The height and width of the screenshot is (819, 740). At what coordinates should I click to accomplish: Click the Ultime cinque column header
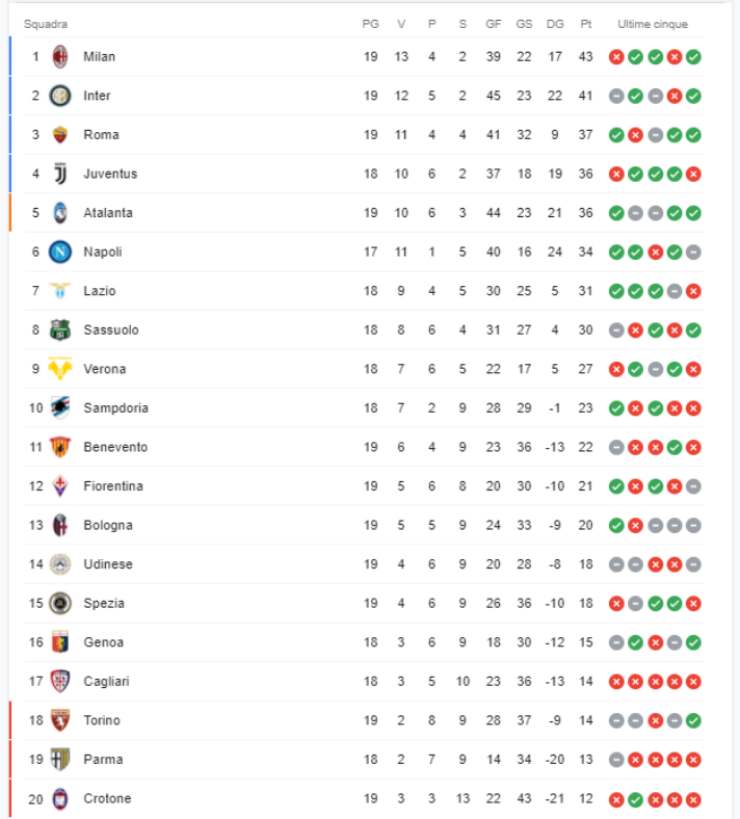653,24
